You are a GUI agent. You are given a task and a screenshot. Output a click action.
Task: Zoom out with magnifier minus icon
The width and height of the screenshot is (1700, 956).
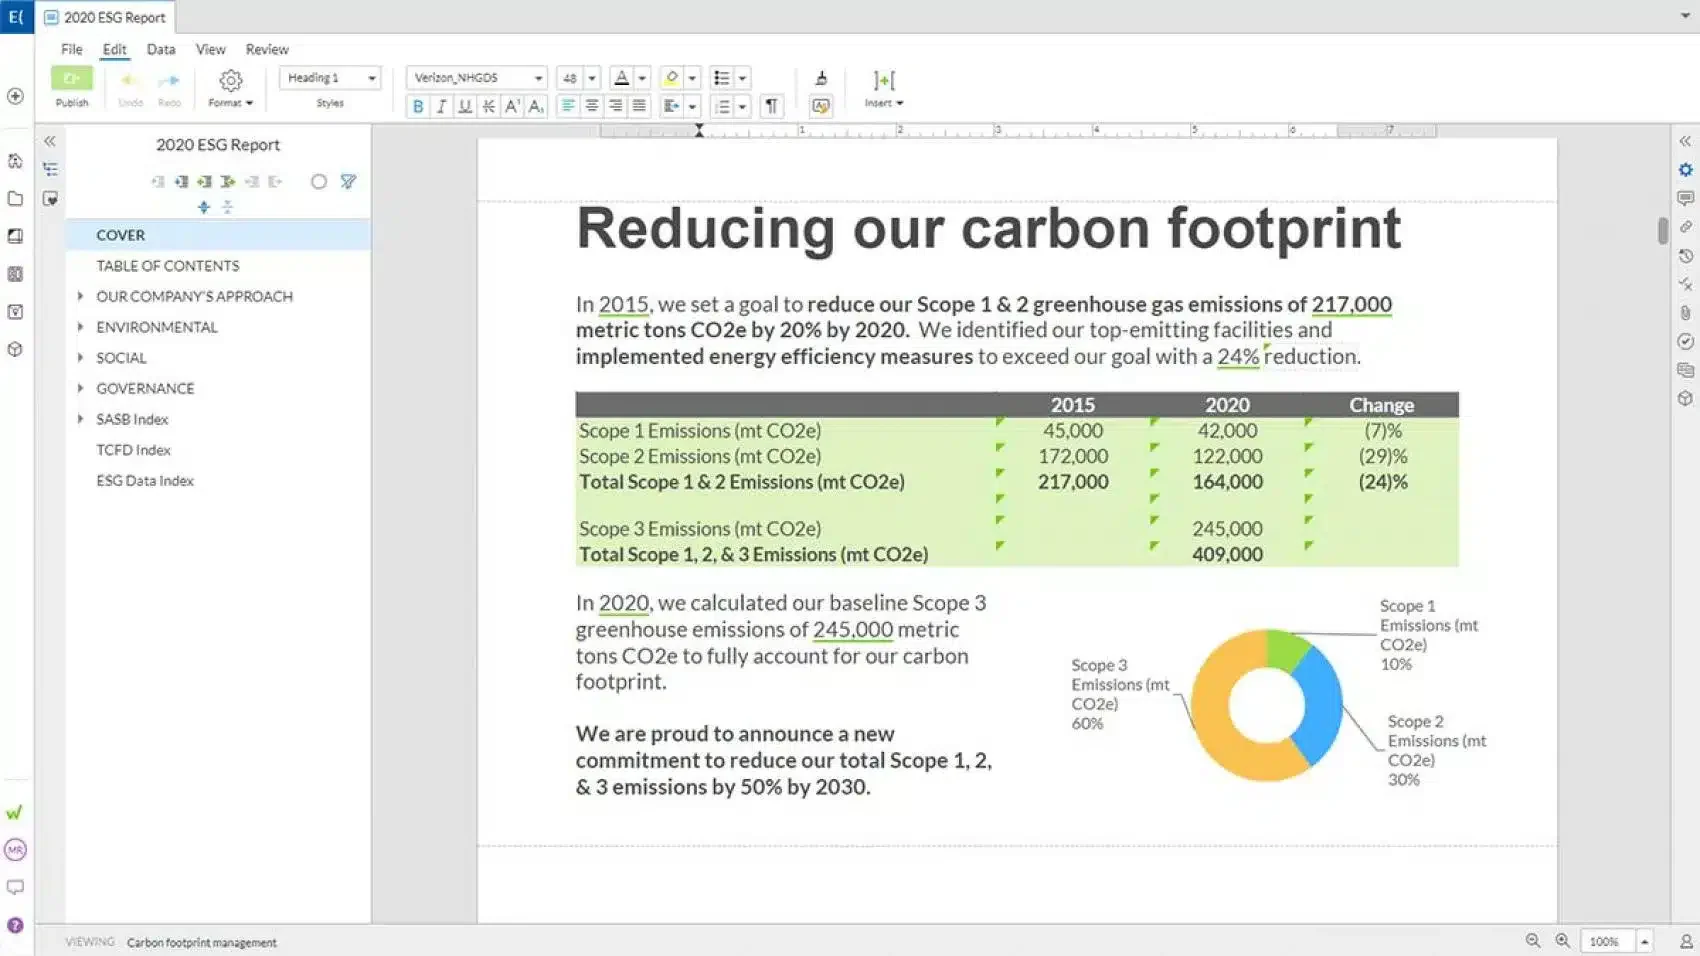point(1533,941)
